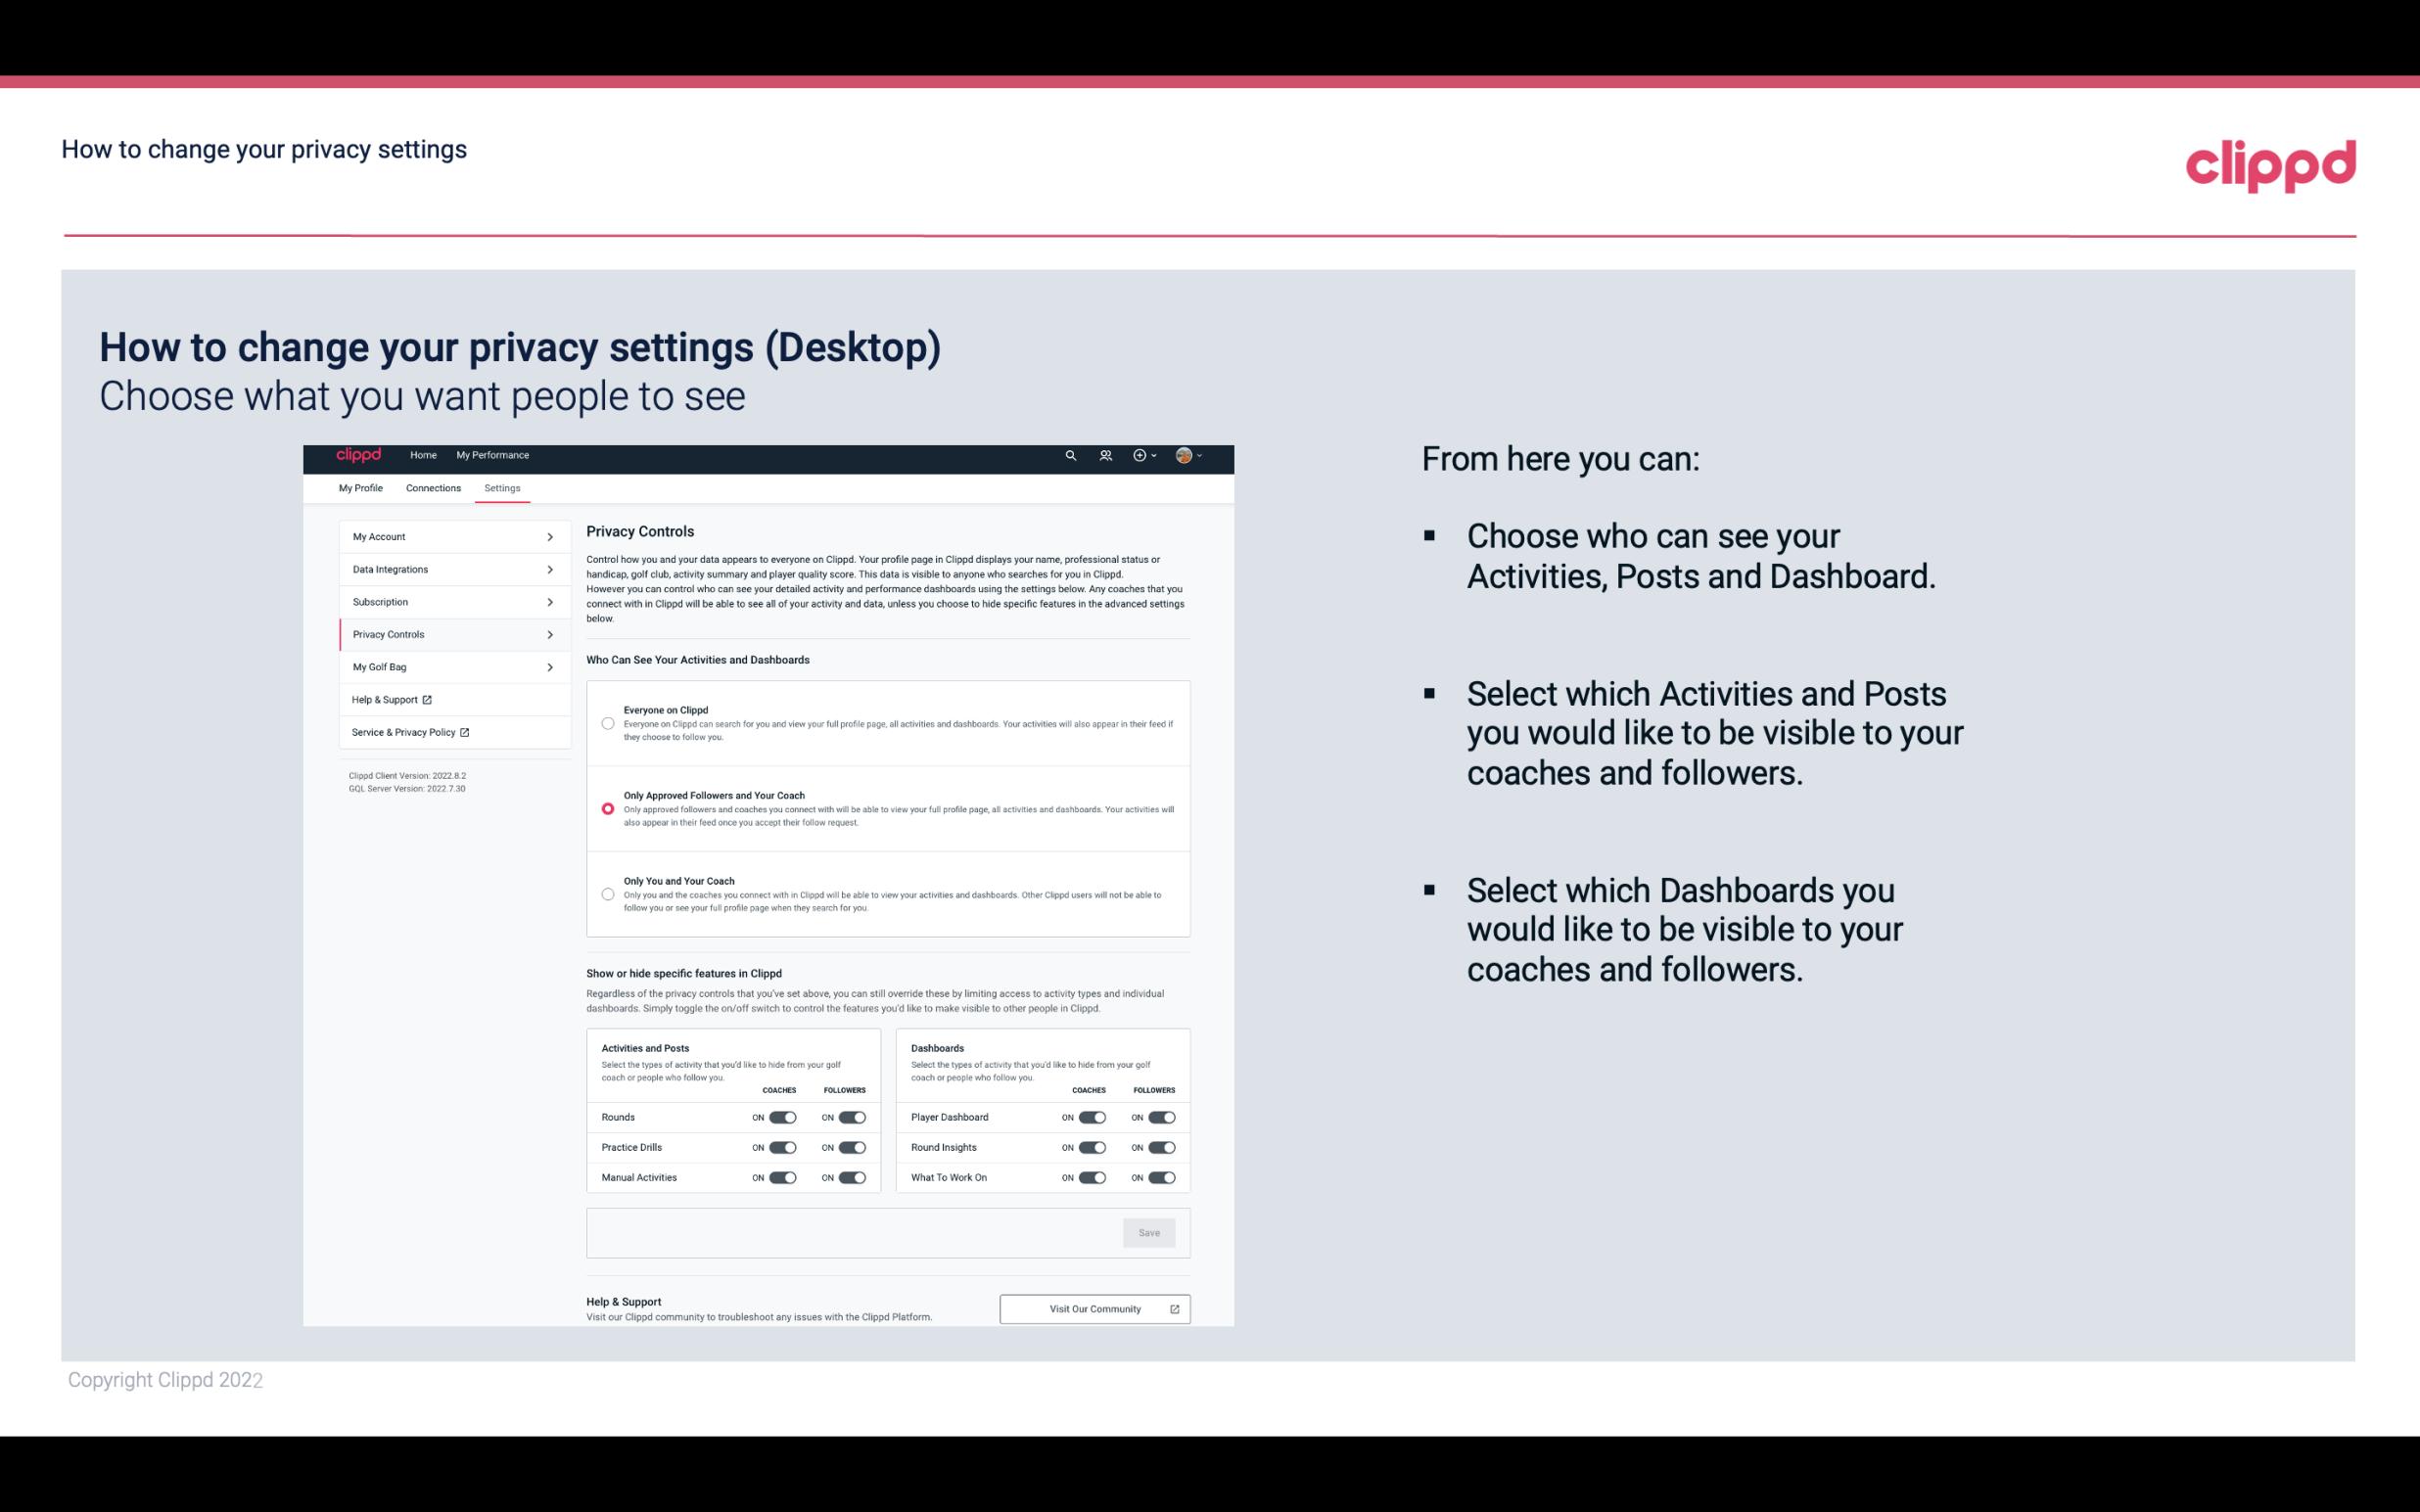Click the Save button for privacy settings

pos(1150,1233)
